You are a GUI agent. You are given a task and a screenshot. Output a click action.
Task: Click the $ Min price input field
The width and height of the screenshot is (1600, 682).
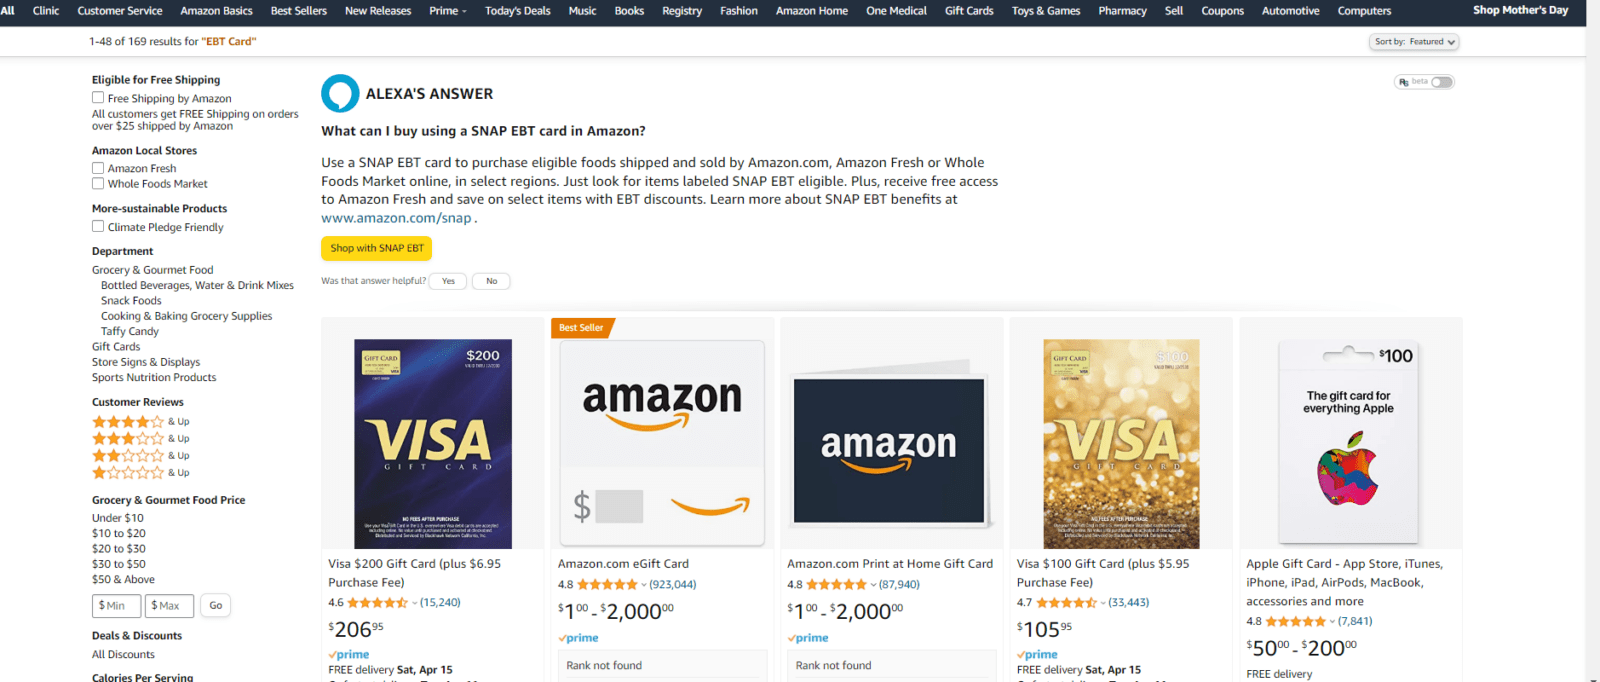point(116,606)
